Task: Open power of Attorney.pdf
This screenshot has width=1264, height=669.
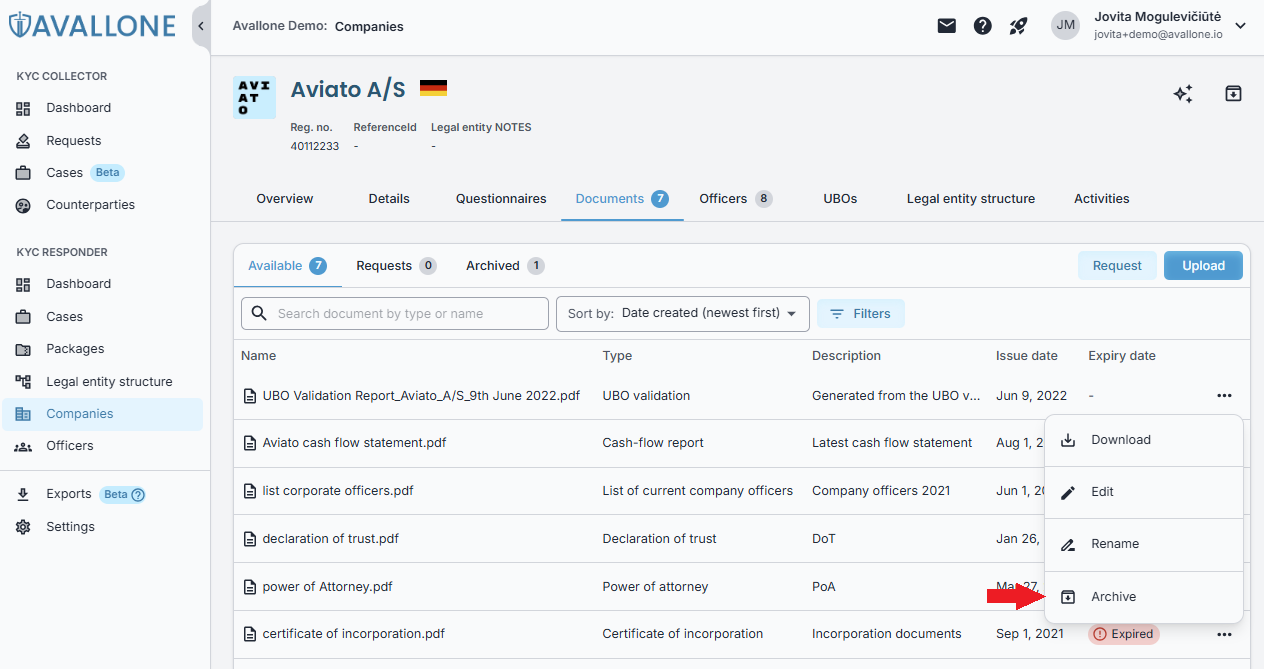Action: point(327,587)
